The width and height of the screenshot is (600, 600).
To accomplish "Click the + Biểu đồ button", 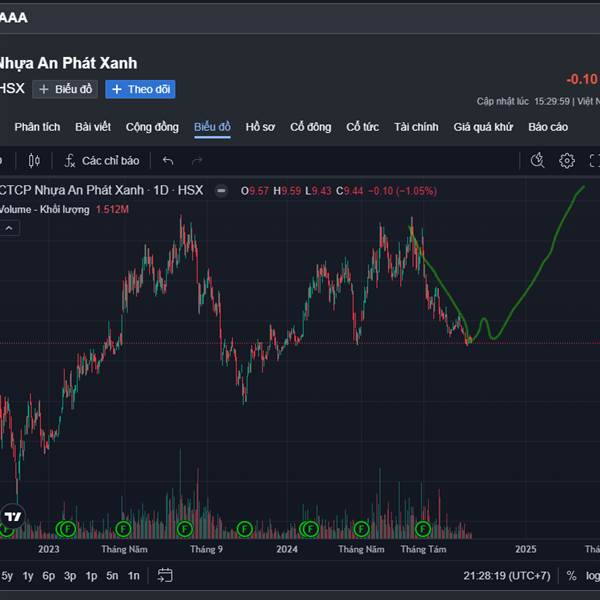I will pyautogui.click(x=65, y=89).
